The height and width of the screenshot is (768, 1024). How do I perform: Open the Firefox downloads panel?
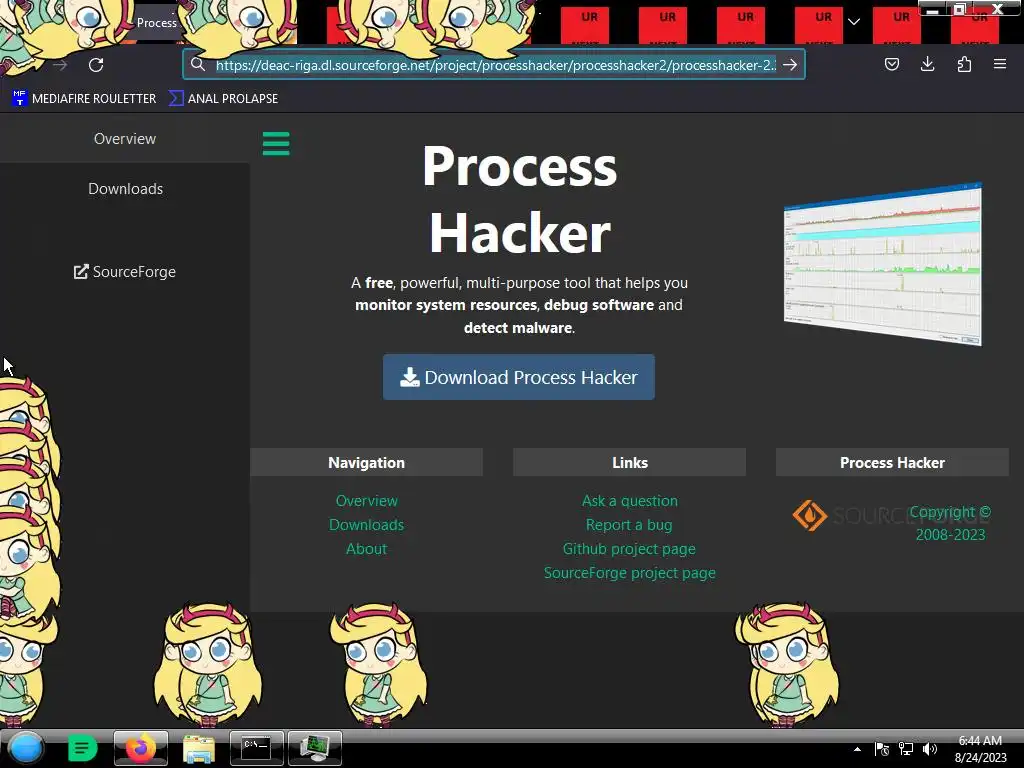pyautogui.click(x=927, y=64)
